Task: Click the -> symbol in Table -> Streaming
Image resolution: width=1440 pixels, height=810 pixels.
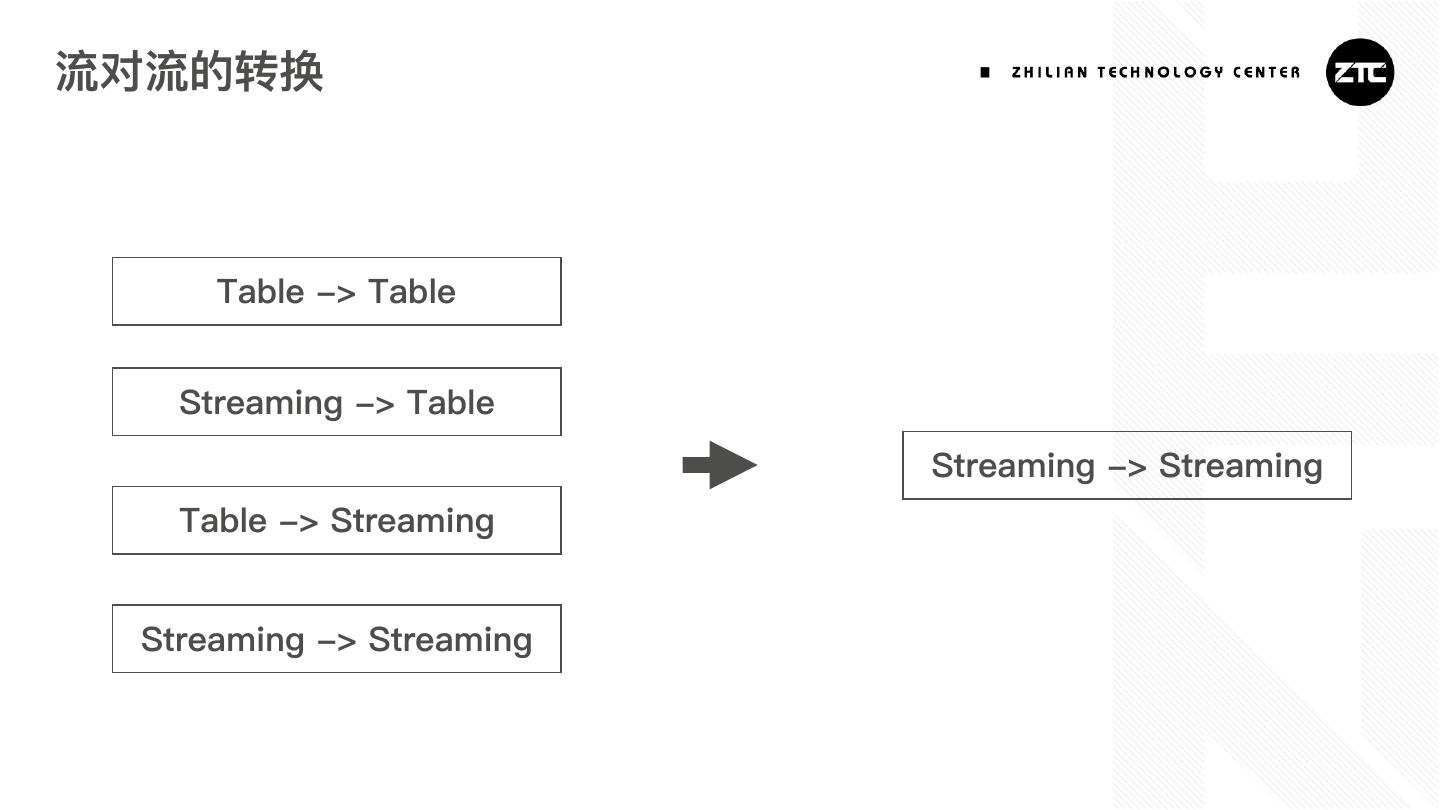Action: (x=298, y=522)
